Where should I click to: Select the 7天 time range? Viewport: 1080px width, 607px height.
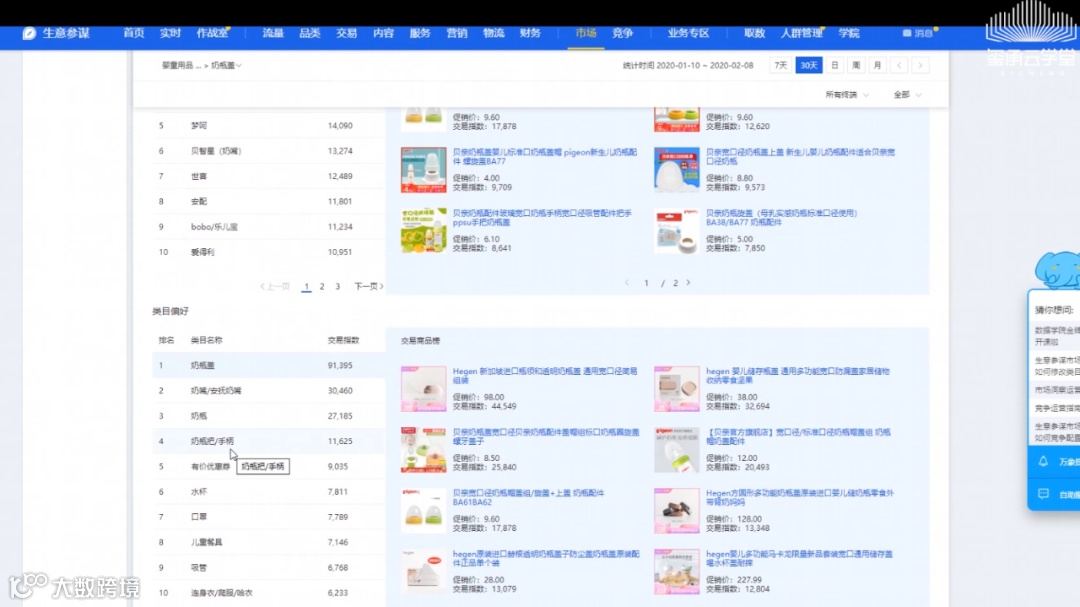(780, 65)
